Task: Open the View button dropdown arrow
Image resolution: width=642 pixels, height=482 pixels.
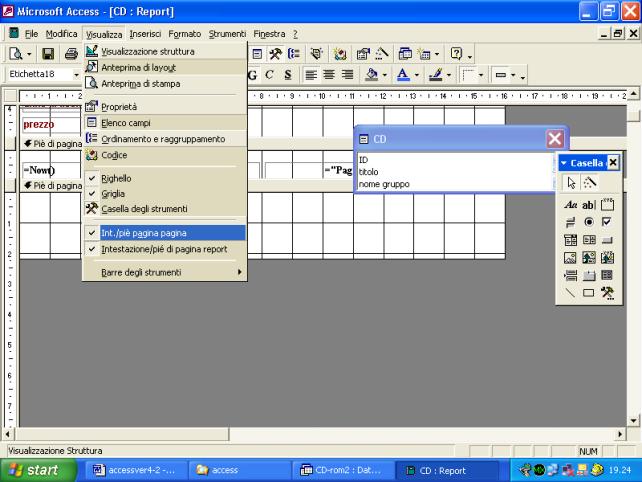Action: (x=29, y=54)
